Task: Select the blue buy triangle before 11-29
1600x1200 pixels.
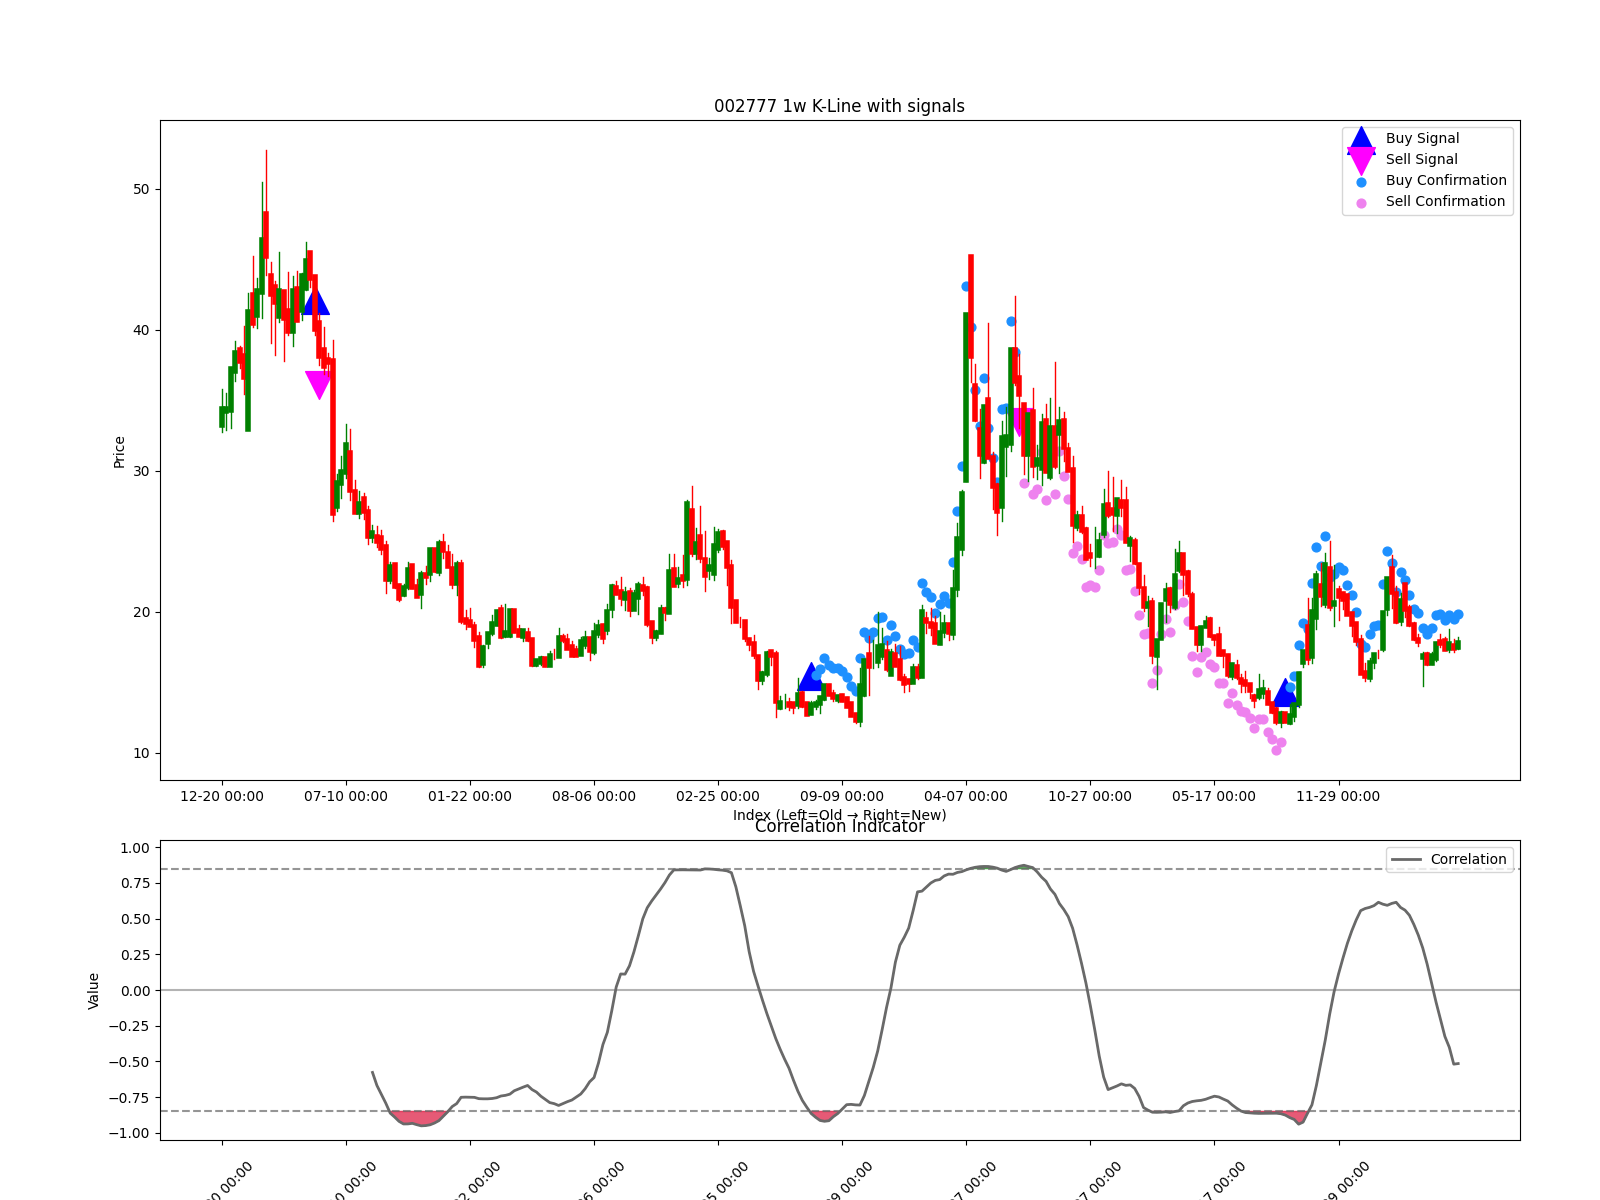Action: 1285,692
